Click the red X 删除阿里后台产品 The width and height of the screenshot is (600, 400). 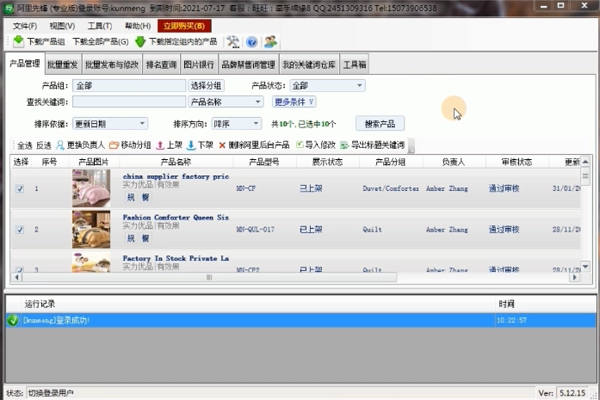(x=222, y=145)
